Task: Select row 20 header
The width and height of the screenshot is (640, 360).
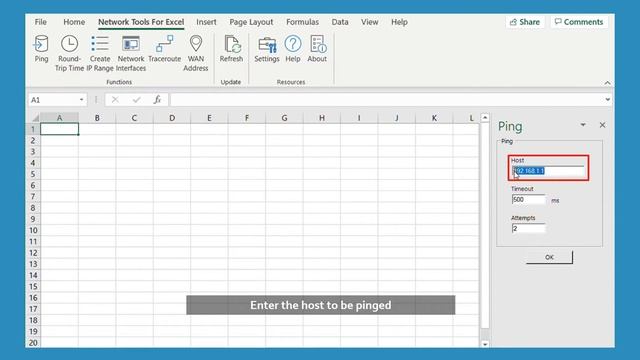Action: (33, 342)
